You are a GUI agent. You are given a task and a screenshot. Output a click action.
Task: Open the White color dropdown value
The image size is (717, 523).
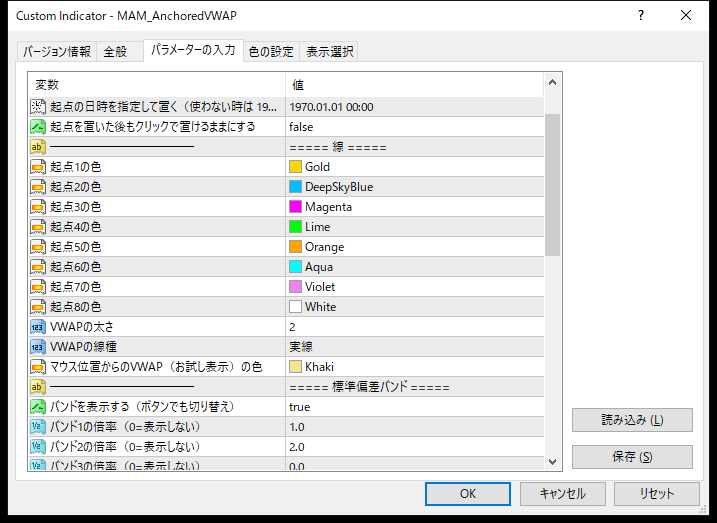coord(414,307)
